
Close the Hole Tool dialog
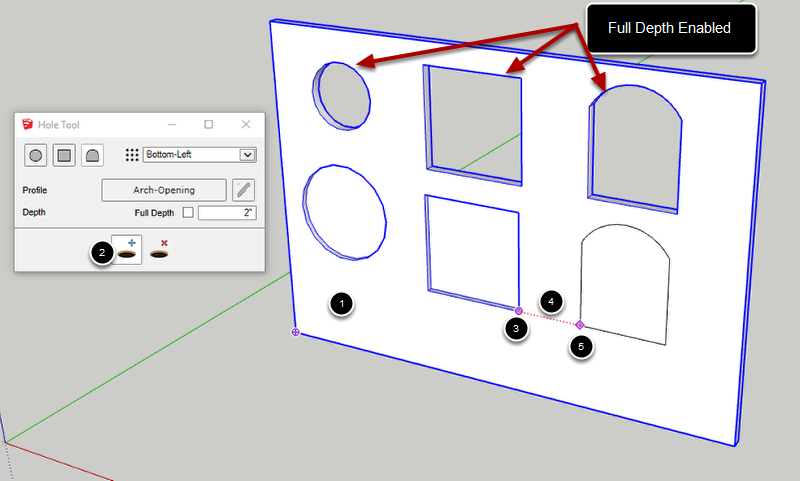pos(246,125)
